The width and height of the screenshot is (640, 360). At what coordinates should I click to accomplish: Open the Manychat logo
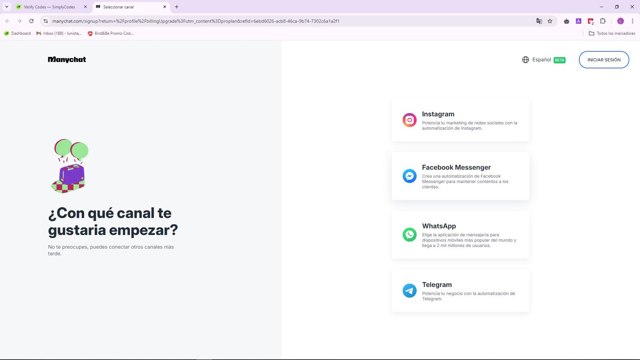67,60
